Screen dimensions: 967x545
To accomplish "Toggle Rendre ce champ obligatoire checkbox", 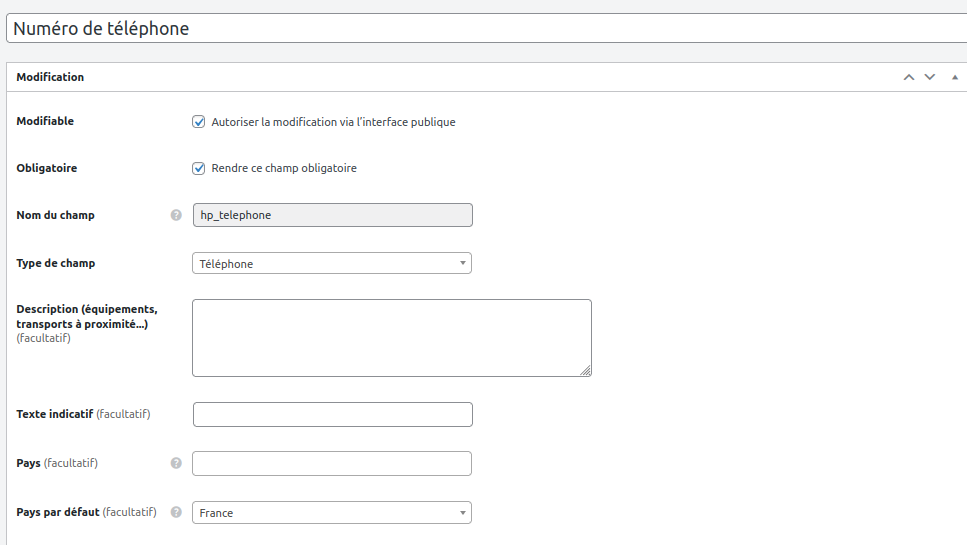I will tap(199, 168).
